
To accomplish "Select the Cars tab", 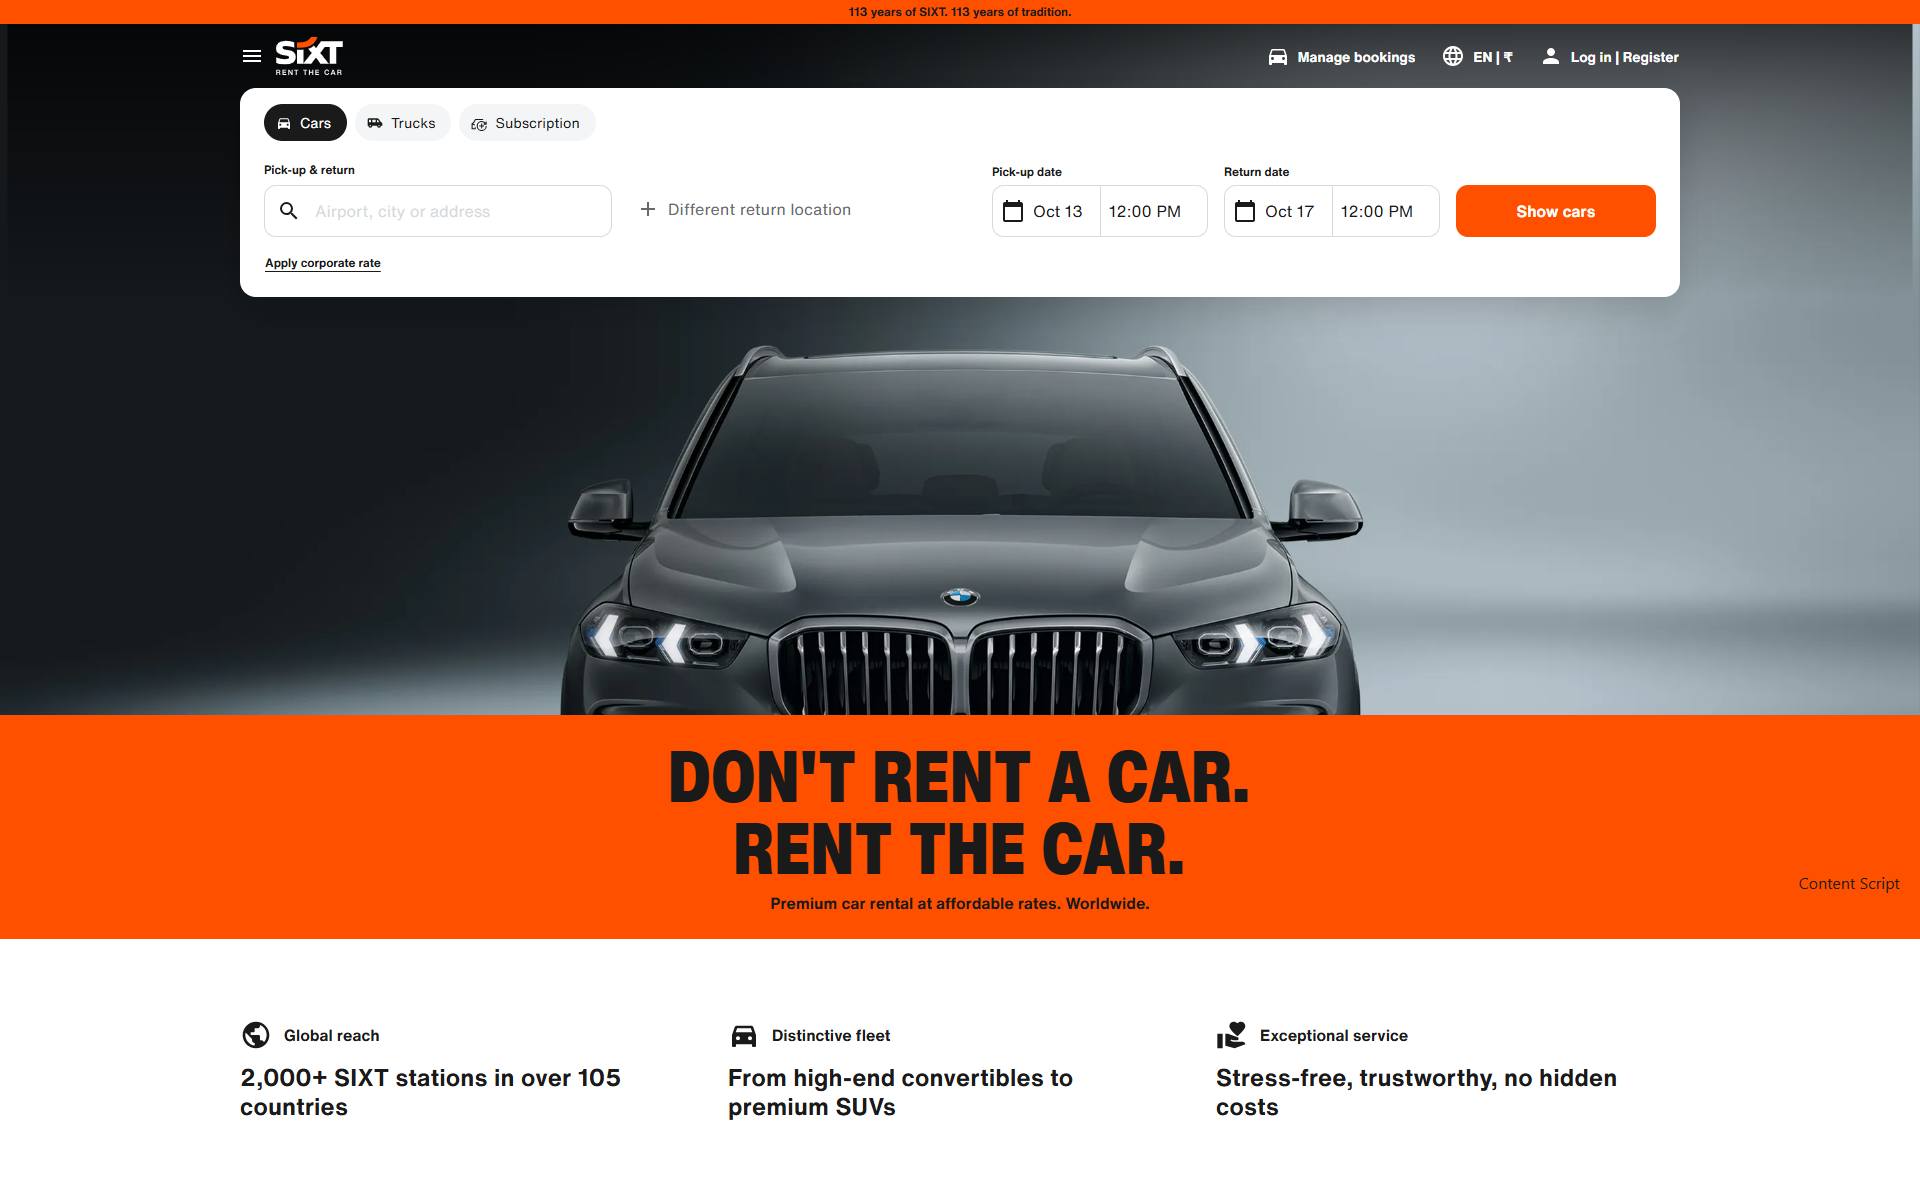I will pyautogui.click(x=305, y=123).
